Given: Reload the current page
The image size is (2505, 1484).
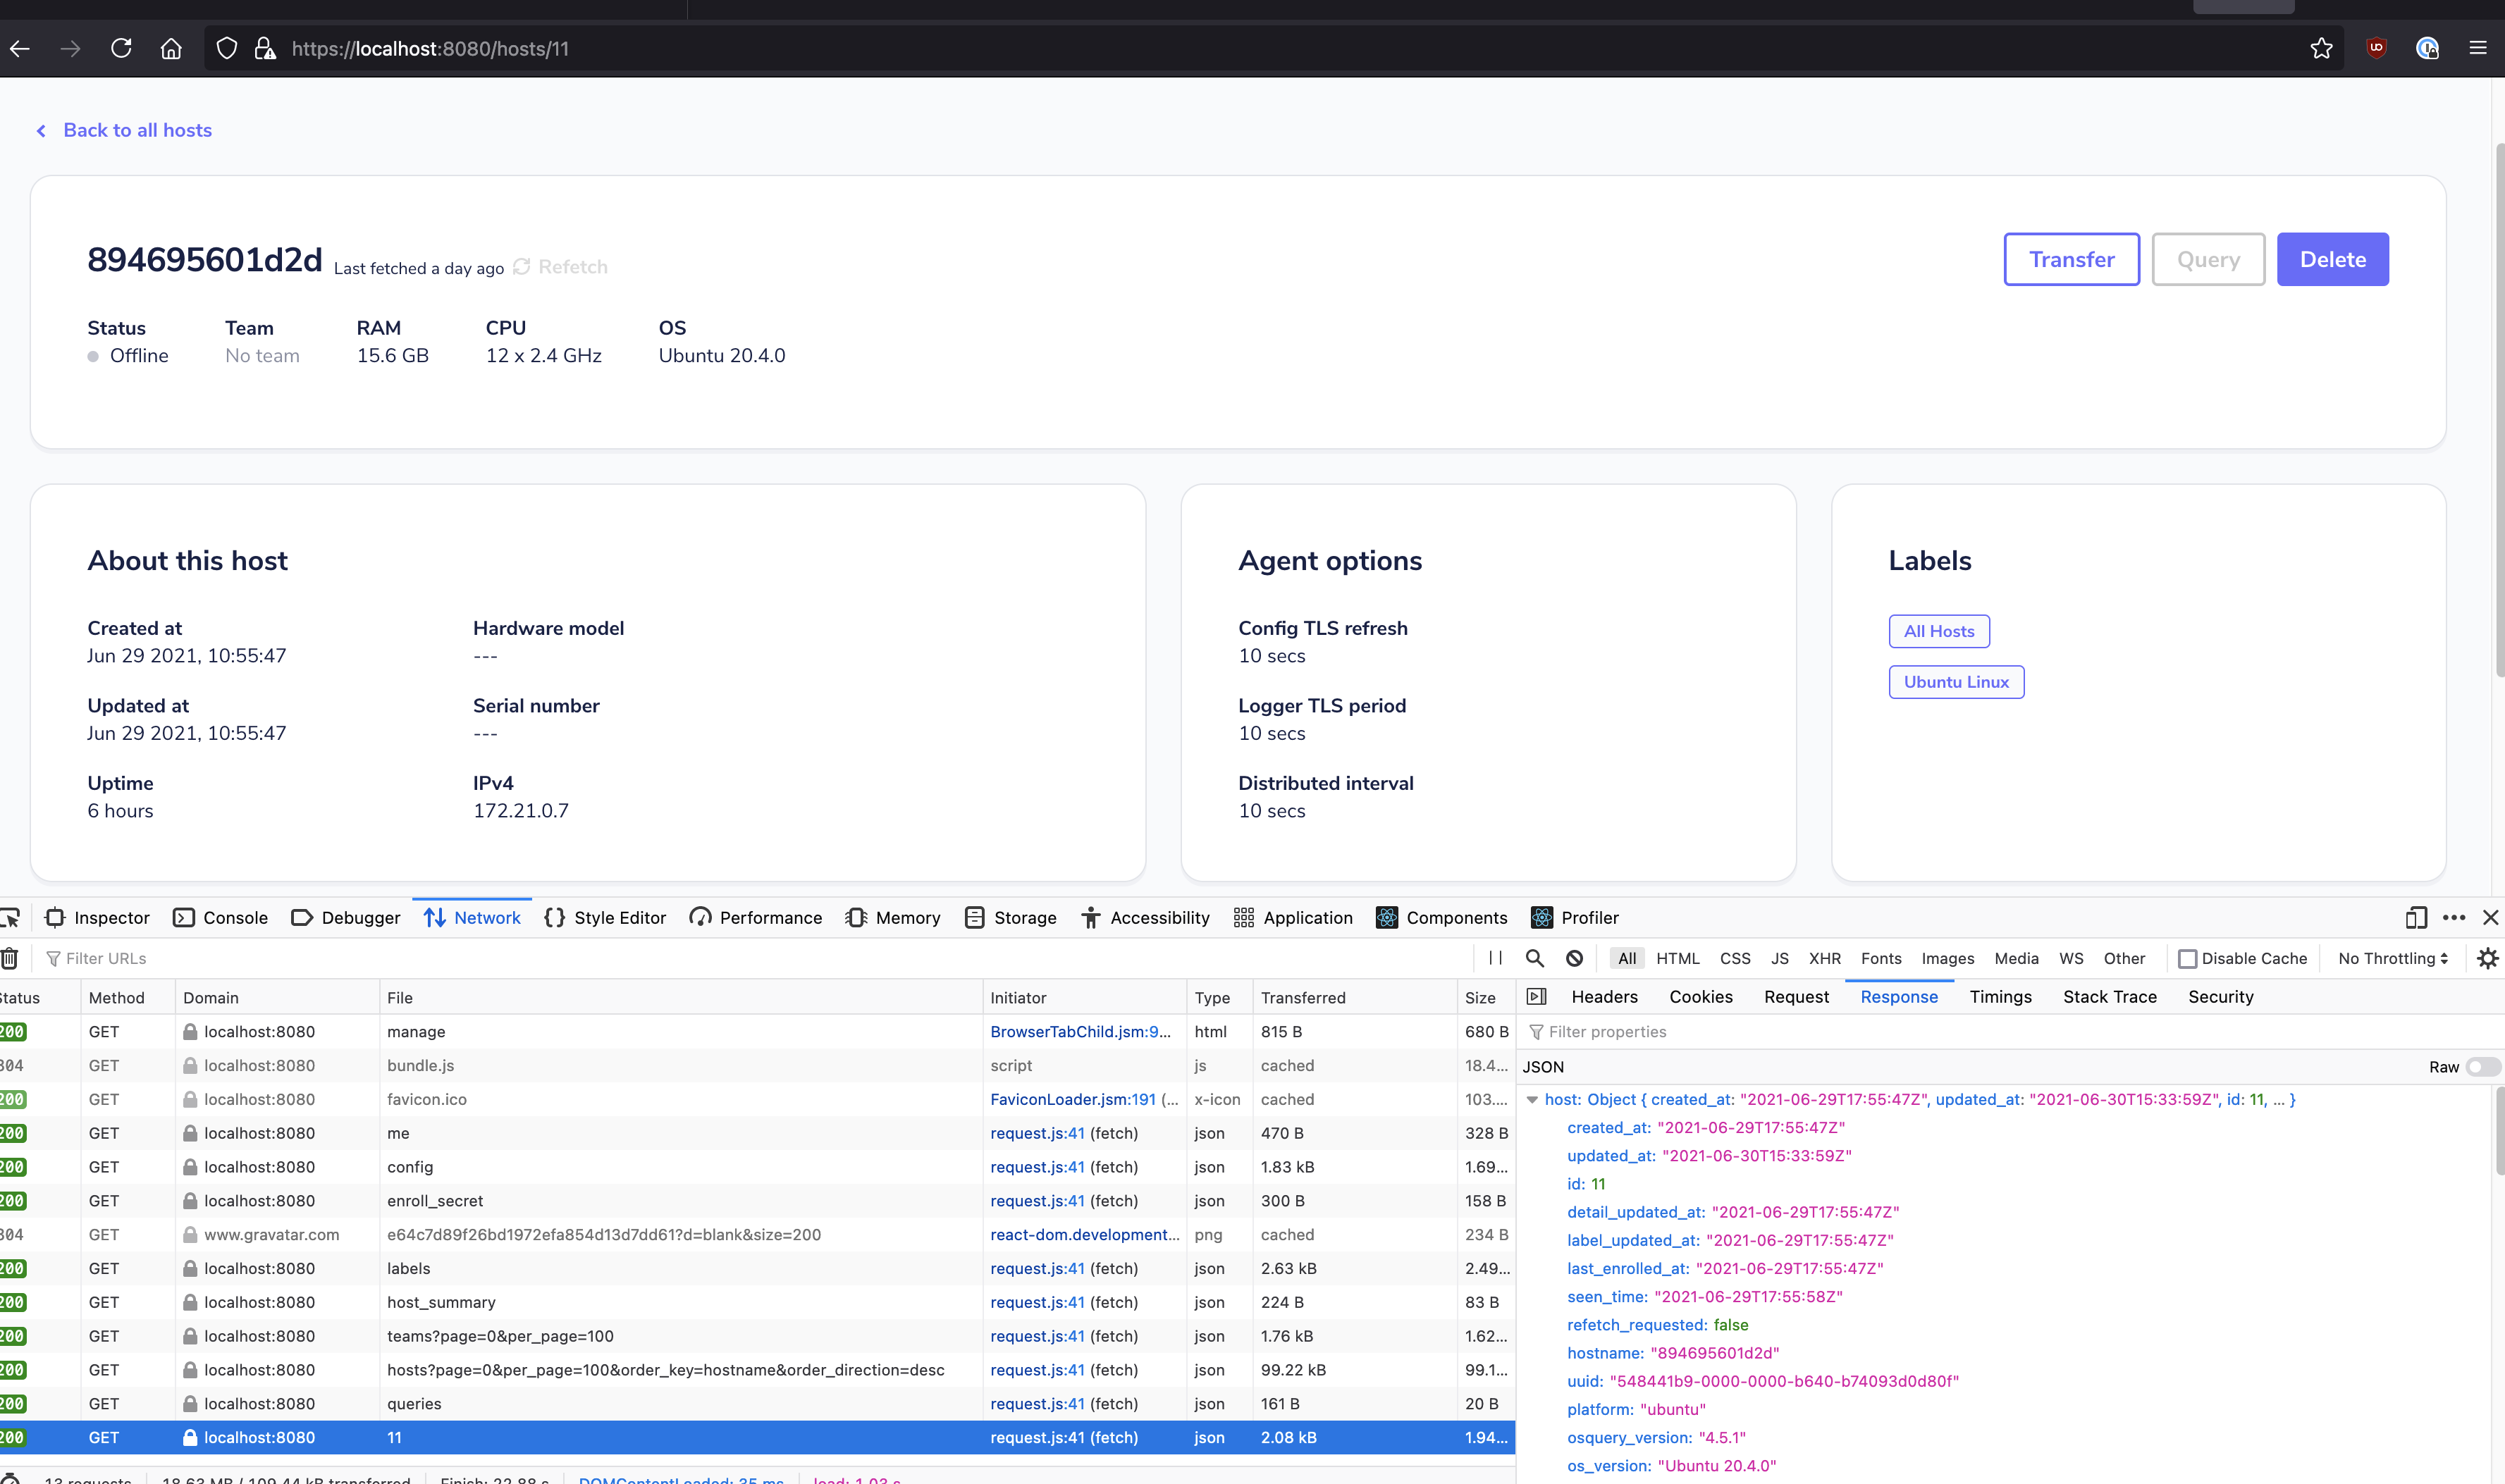Looking at the screenshot, I should click(x=121, y=48).
